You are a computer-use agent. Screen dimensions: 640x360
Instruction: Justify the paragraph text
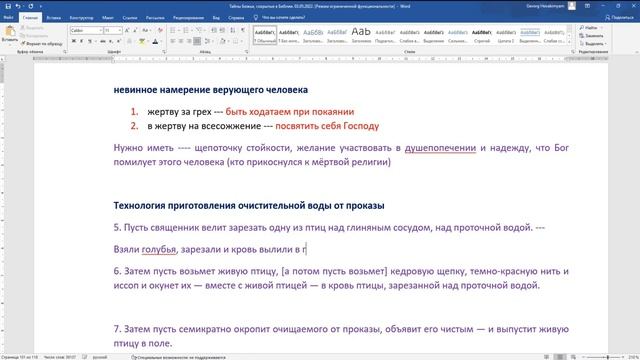coord(197,41)
